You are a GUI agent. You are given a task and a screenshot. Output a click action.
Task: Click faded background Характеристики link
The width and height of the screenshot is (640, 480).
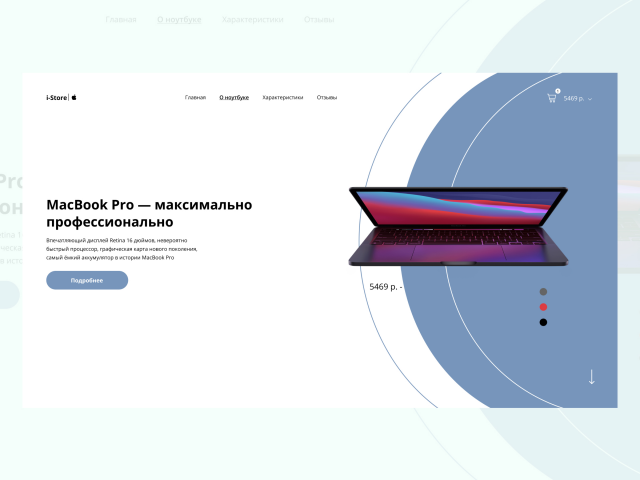click(252, 19)
